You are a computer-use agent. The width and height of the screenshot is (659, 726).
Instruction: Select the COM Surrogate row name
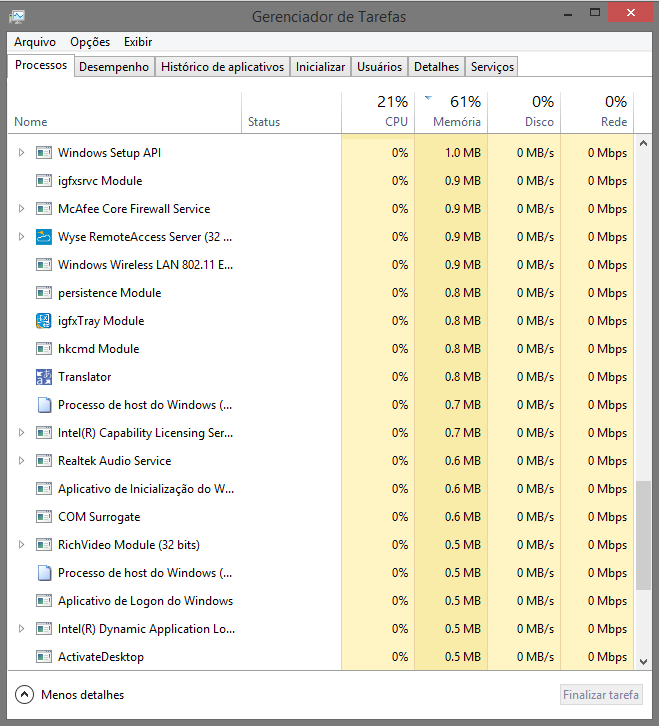[99, 517]
